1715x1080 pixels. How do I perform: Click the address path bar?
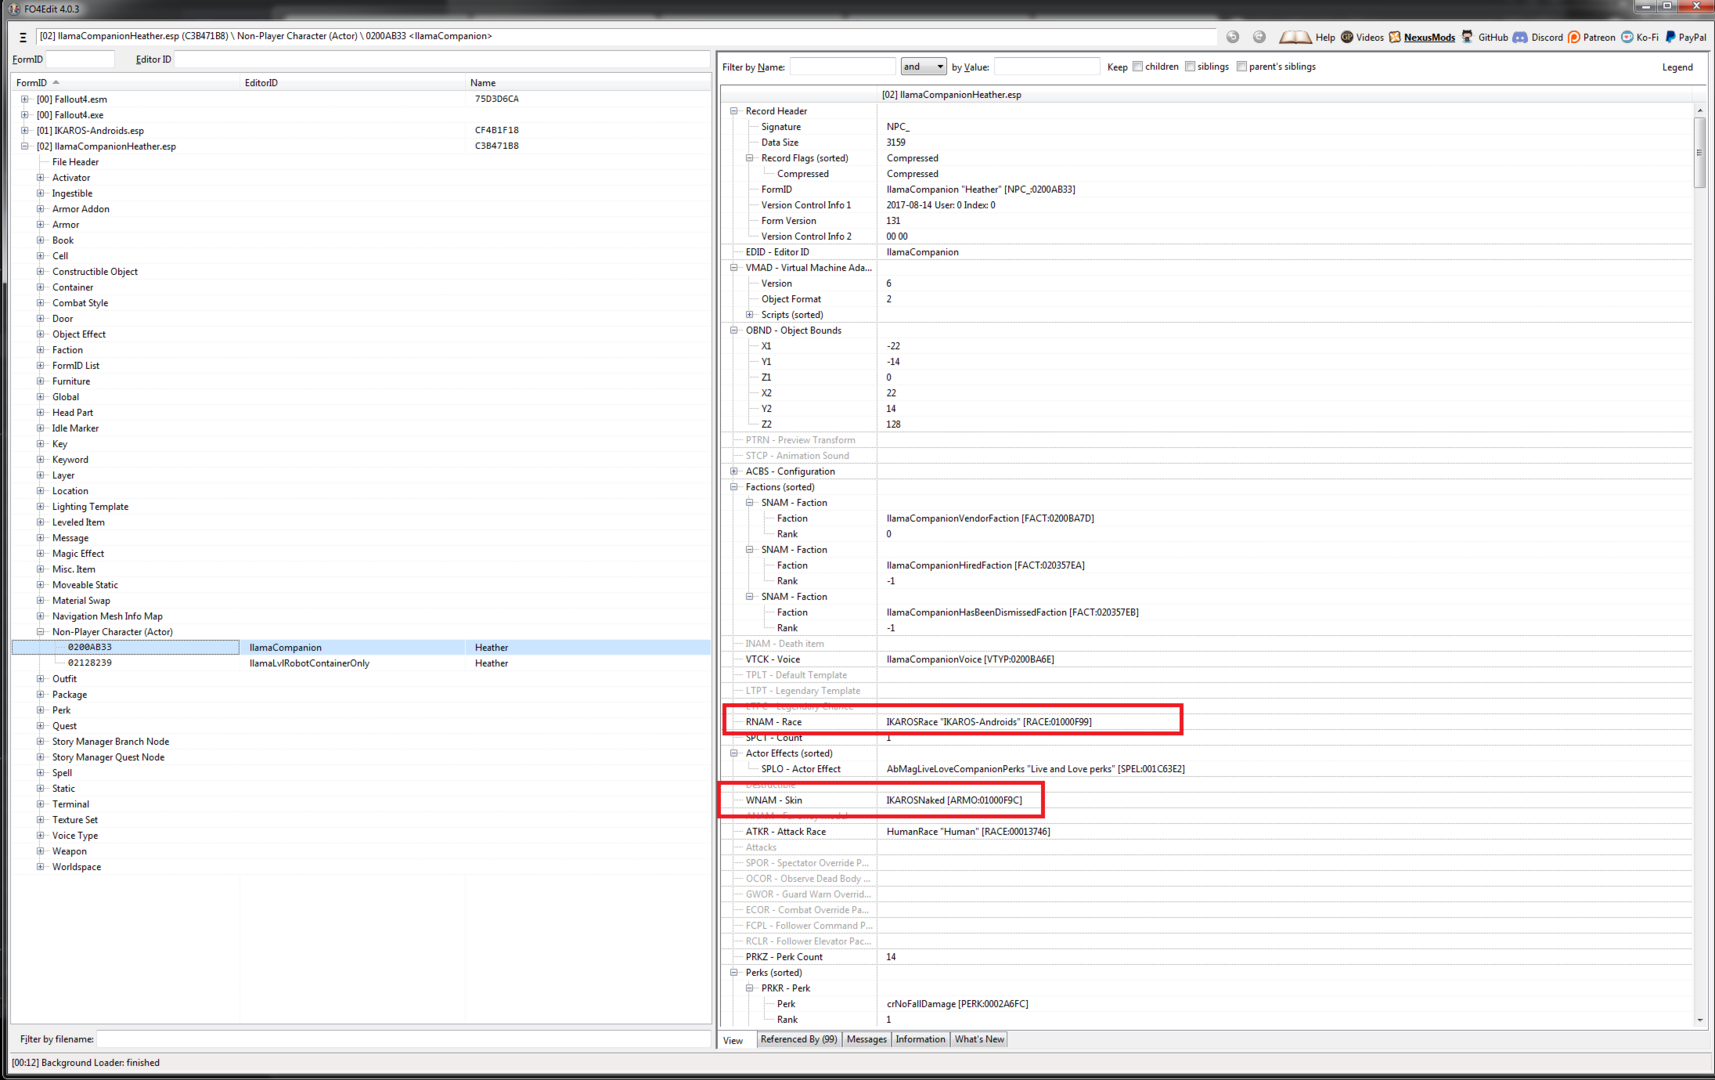(x=625, y=37)
